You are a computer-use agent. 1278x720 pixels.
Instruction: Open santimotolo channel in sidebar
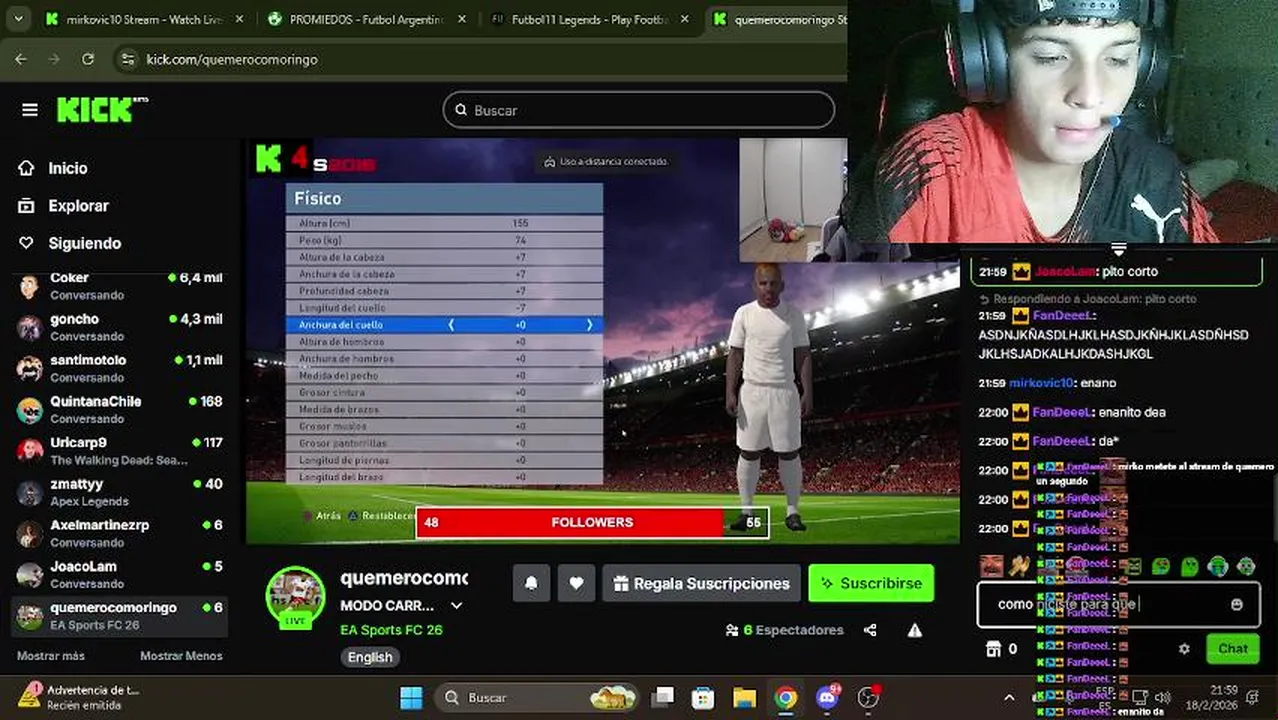pos(120,368)
